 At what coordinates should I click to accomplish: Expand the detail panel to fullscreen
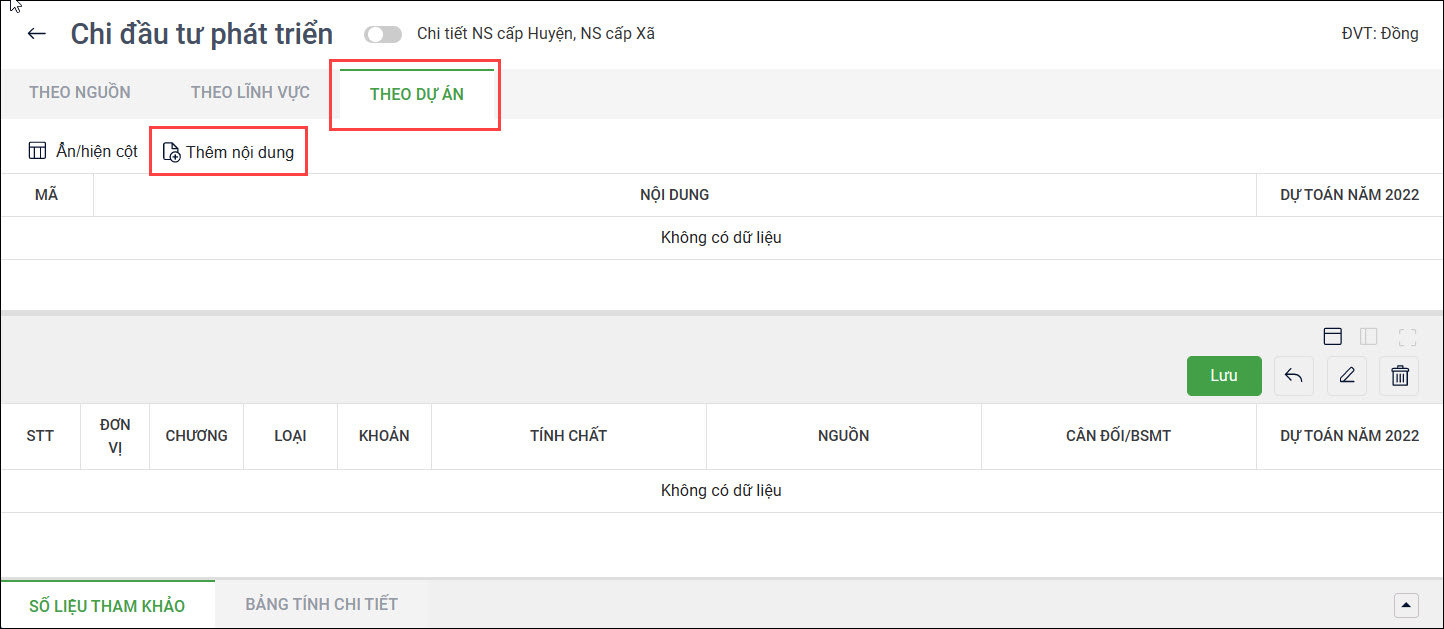(x=1407, y=337)
